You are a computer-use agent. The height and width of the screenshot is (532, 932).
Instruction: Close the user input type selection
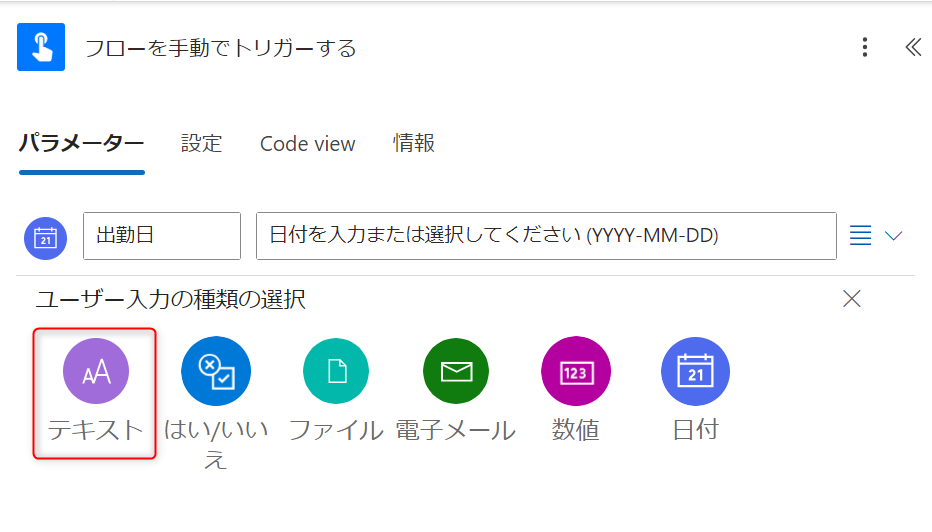coord(852,298)
